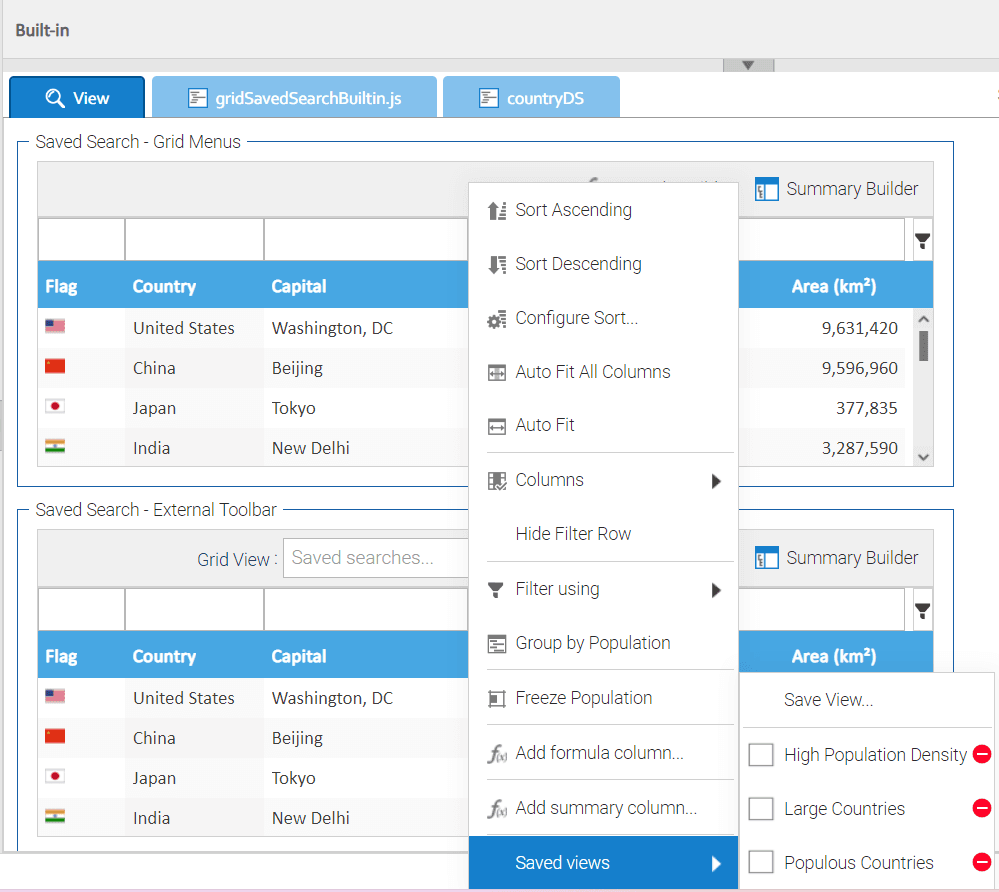The image size is (999, 892).
Task: Click the Filter using funnel icon
Action: (496, 589)
